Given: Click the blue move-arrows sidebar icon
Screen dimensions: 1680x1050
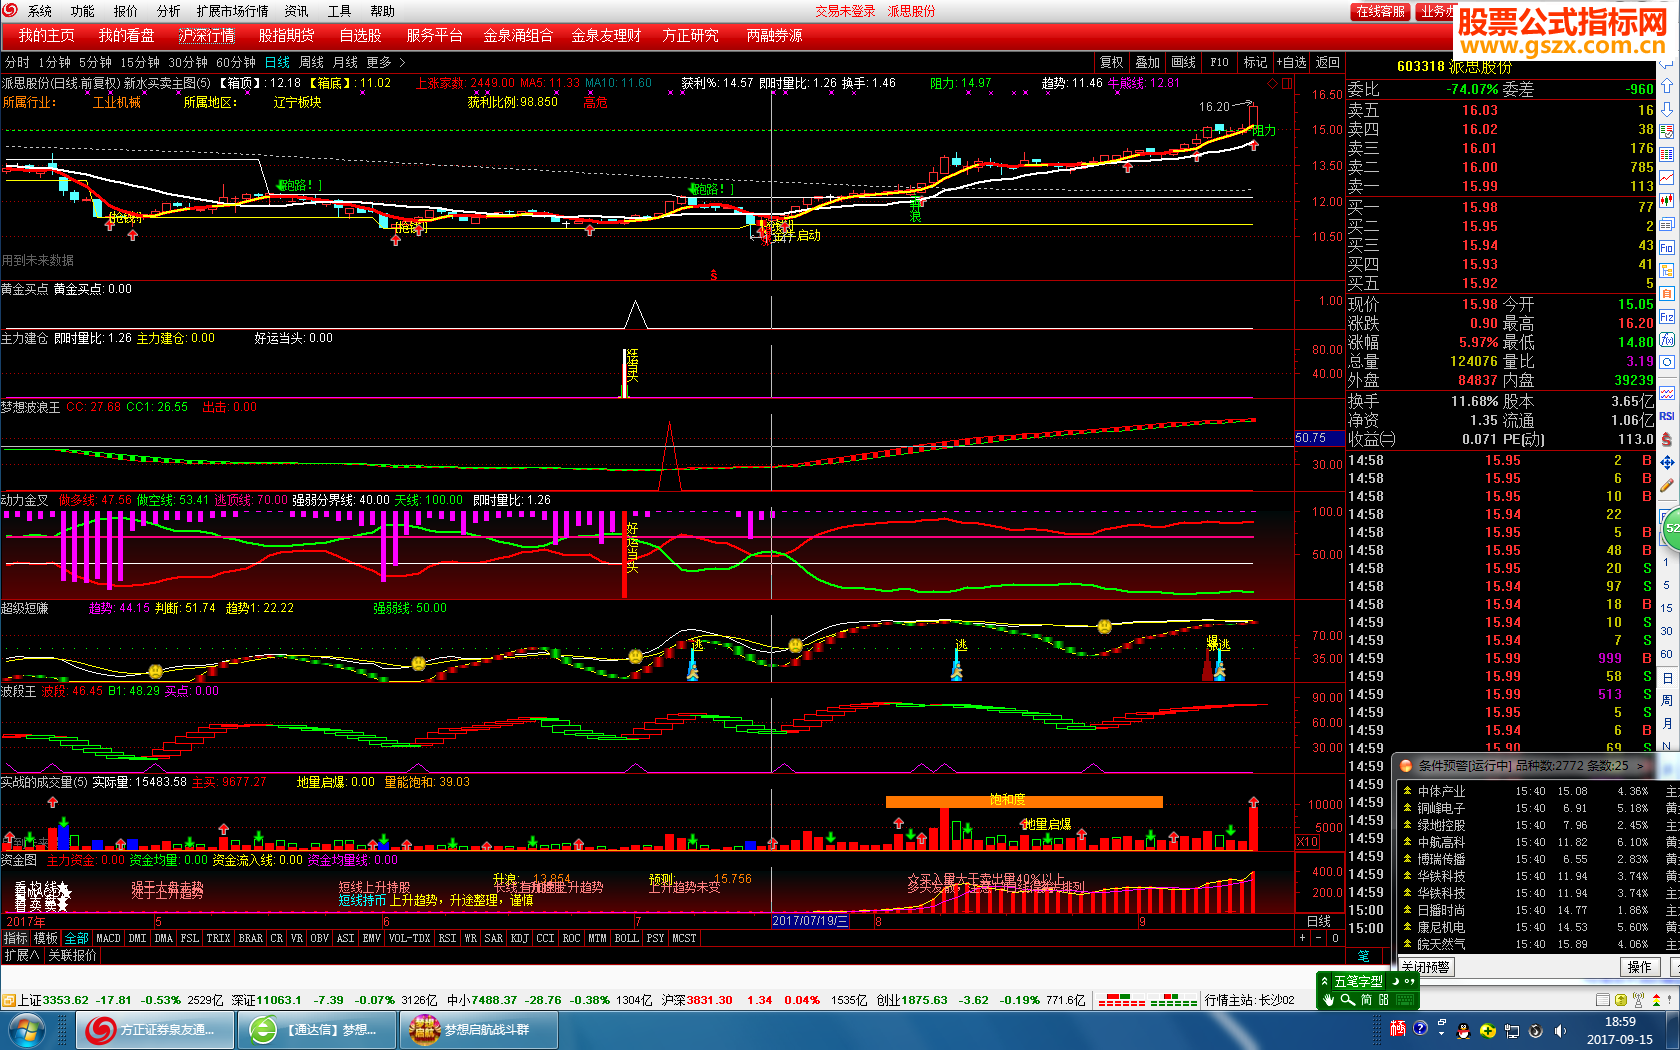Looking at the screenshot, I should pos(1667,462).
